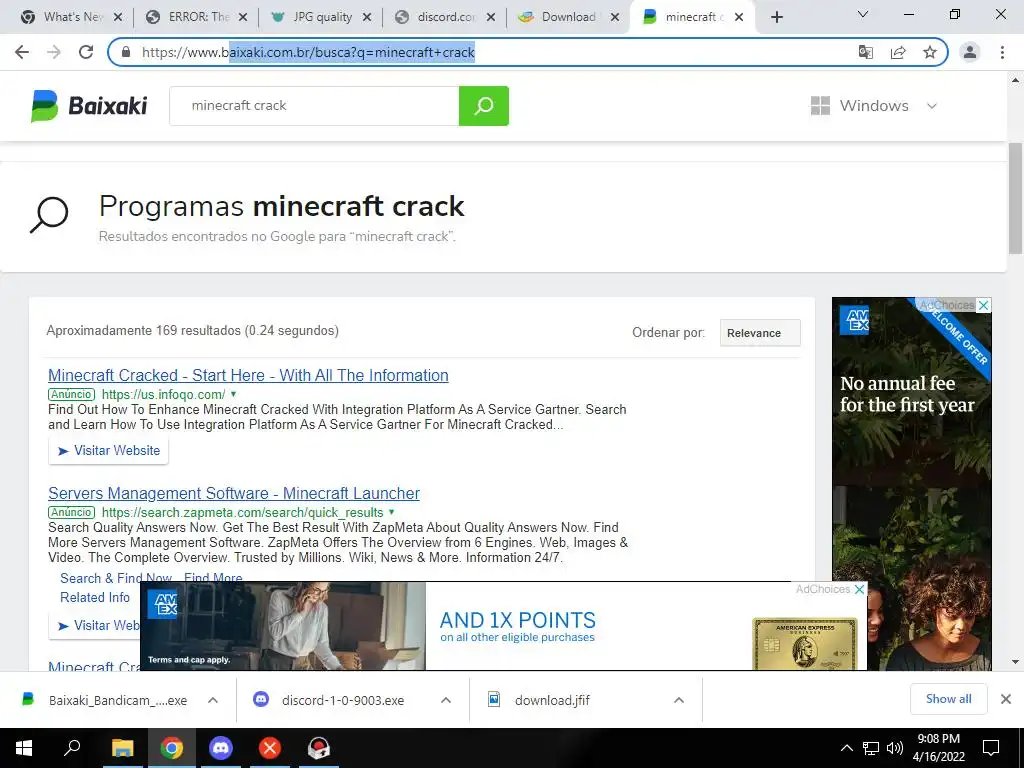Close the bottom AmEx banner ad
The width and height of the screenshot is (1024, 768).
[860, 589]
